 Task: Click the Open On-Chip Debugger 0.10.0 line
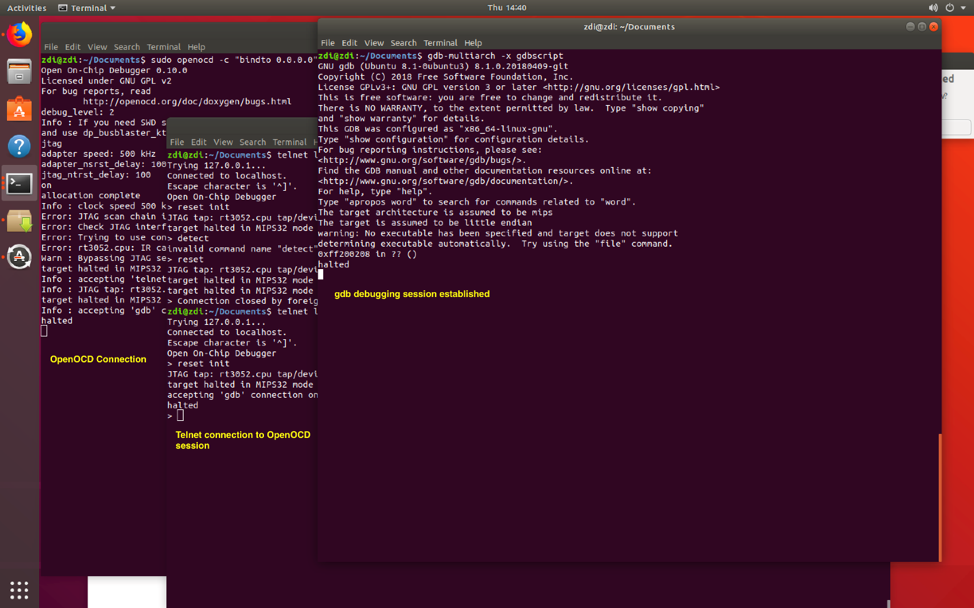coord(114,70)
